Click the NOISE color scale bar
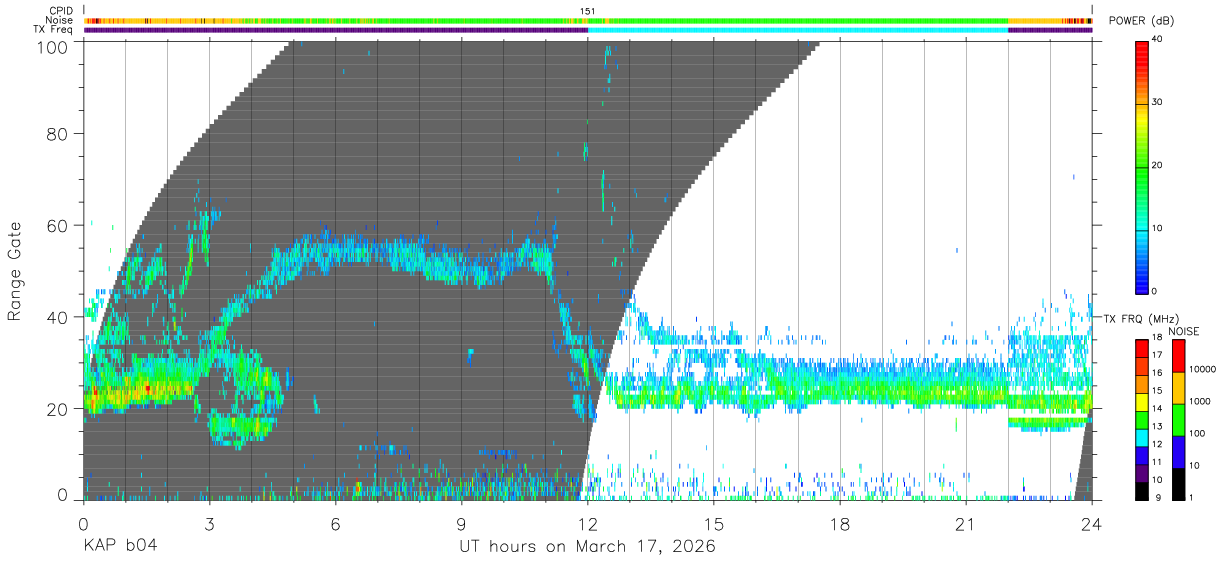1228x567 pixels. click(1178, 419)
